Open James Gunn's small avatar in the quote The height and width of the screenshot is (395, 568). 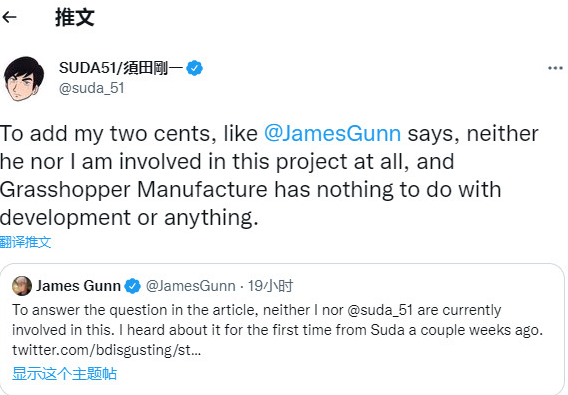point(22,286)
